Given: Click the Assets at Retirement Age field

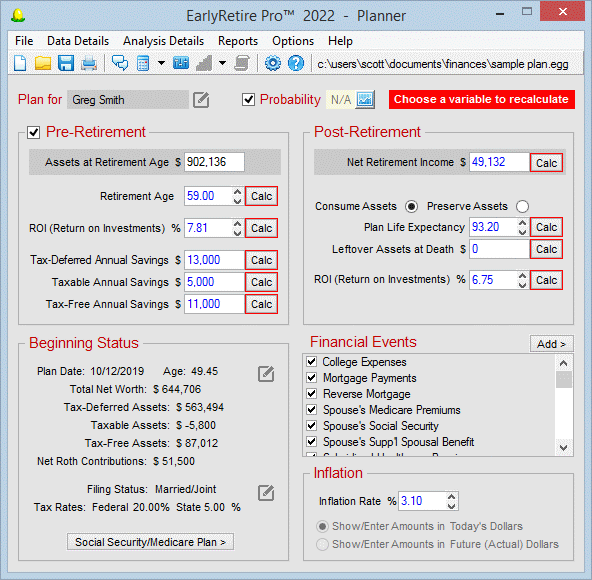Looking at the screenshot, I should point(214,162).
